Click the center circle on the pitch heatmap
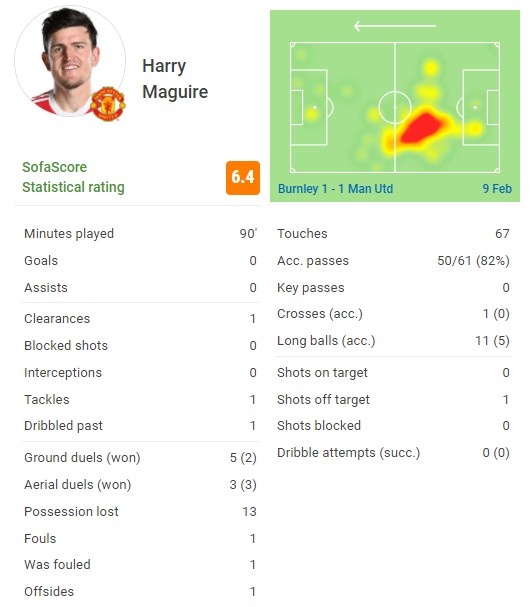 click(395, 107)
